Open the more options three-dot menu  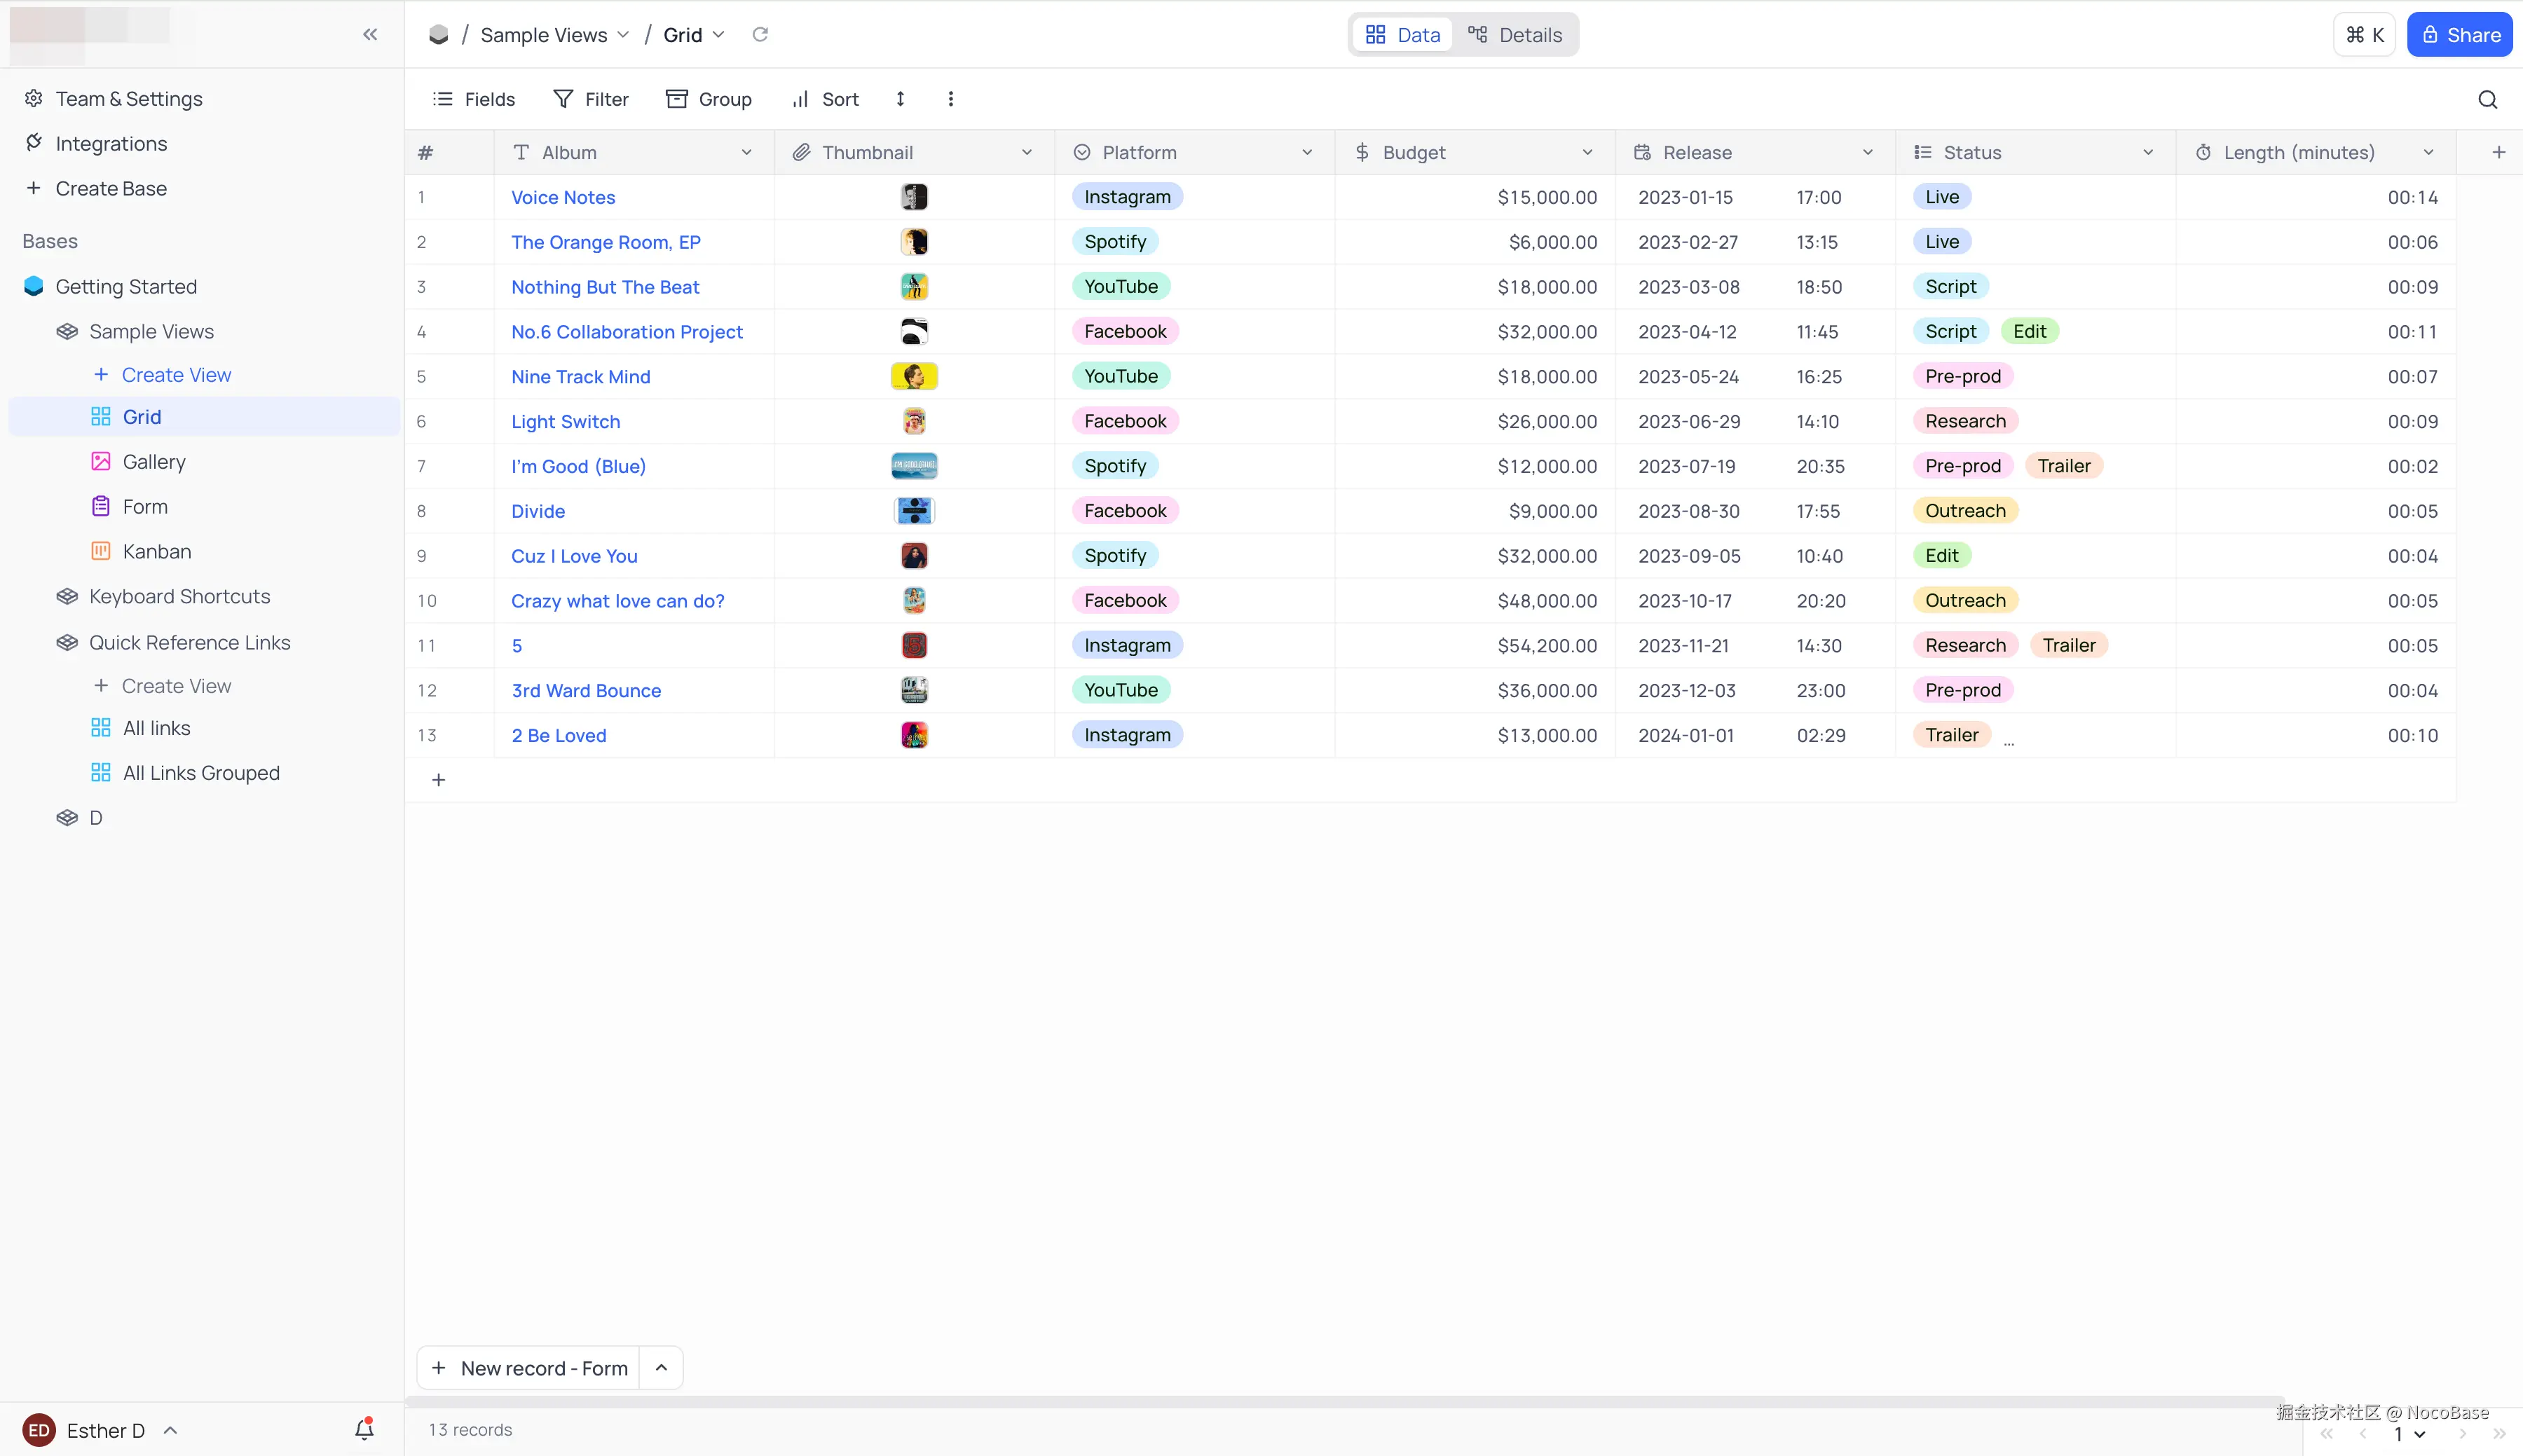pyautogui.click(x=949, y=99)
